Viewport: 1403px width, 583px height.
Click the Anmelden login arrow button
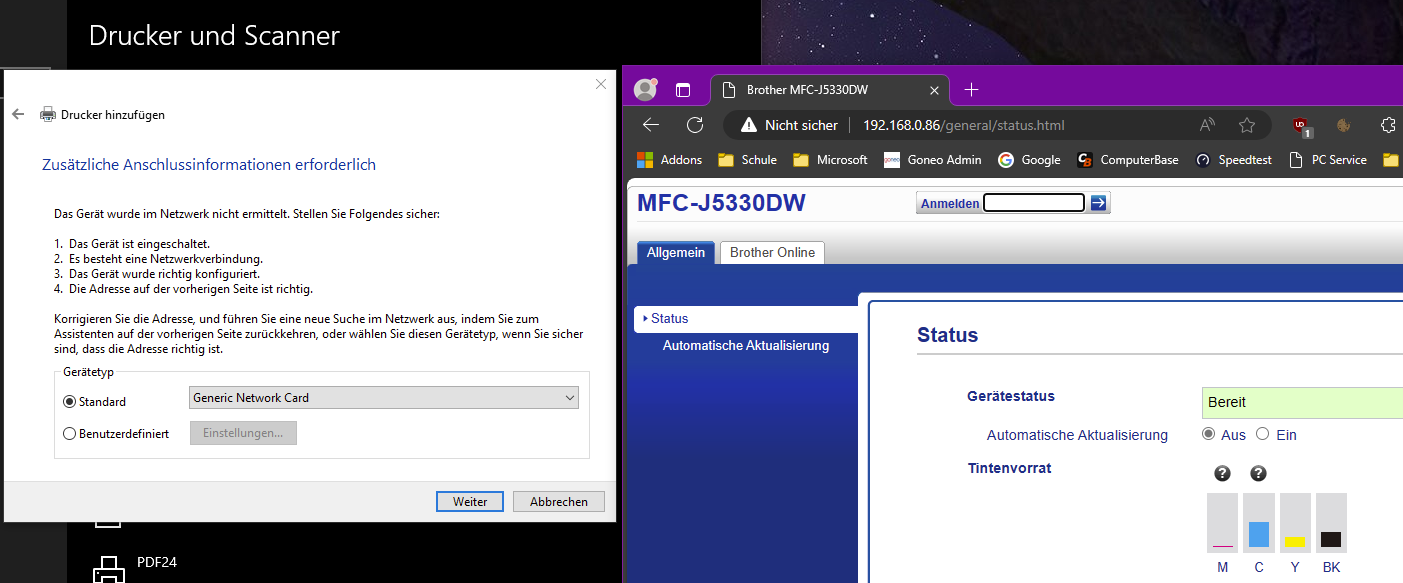[1098, 203]
